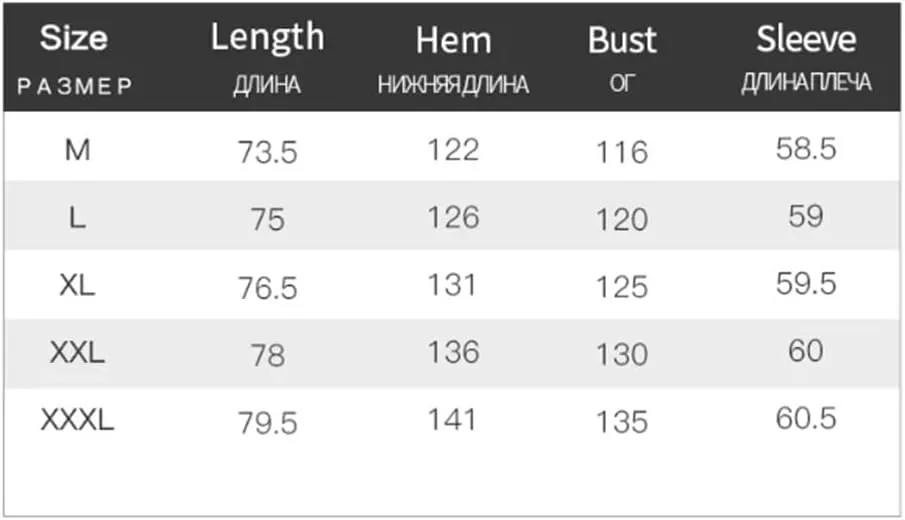
Task: Select the Bust column header
Action: coord(622,40)
